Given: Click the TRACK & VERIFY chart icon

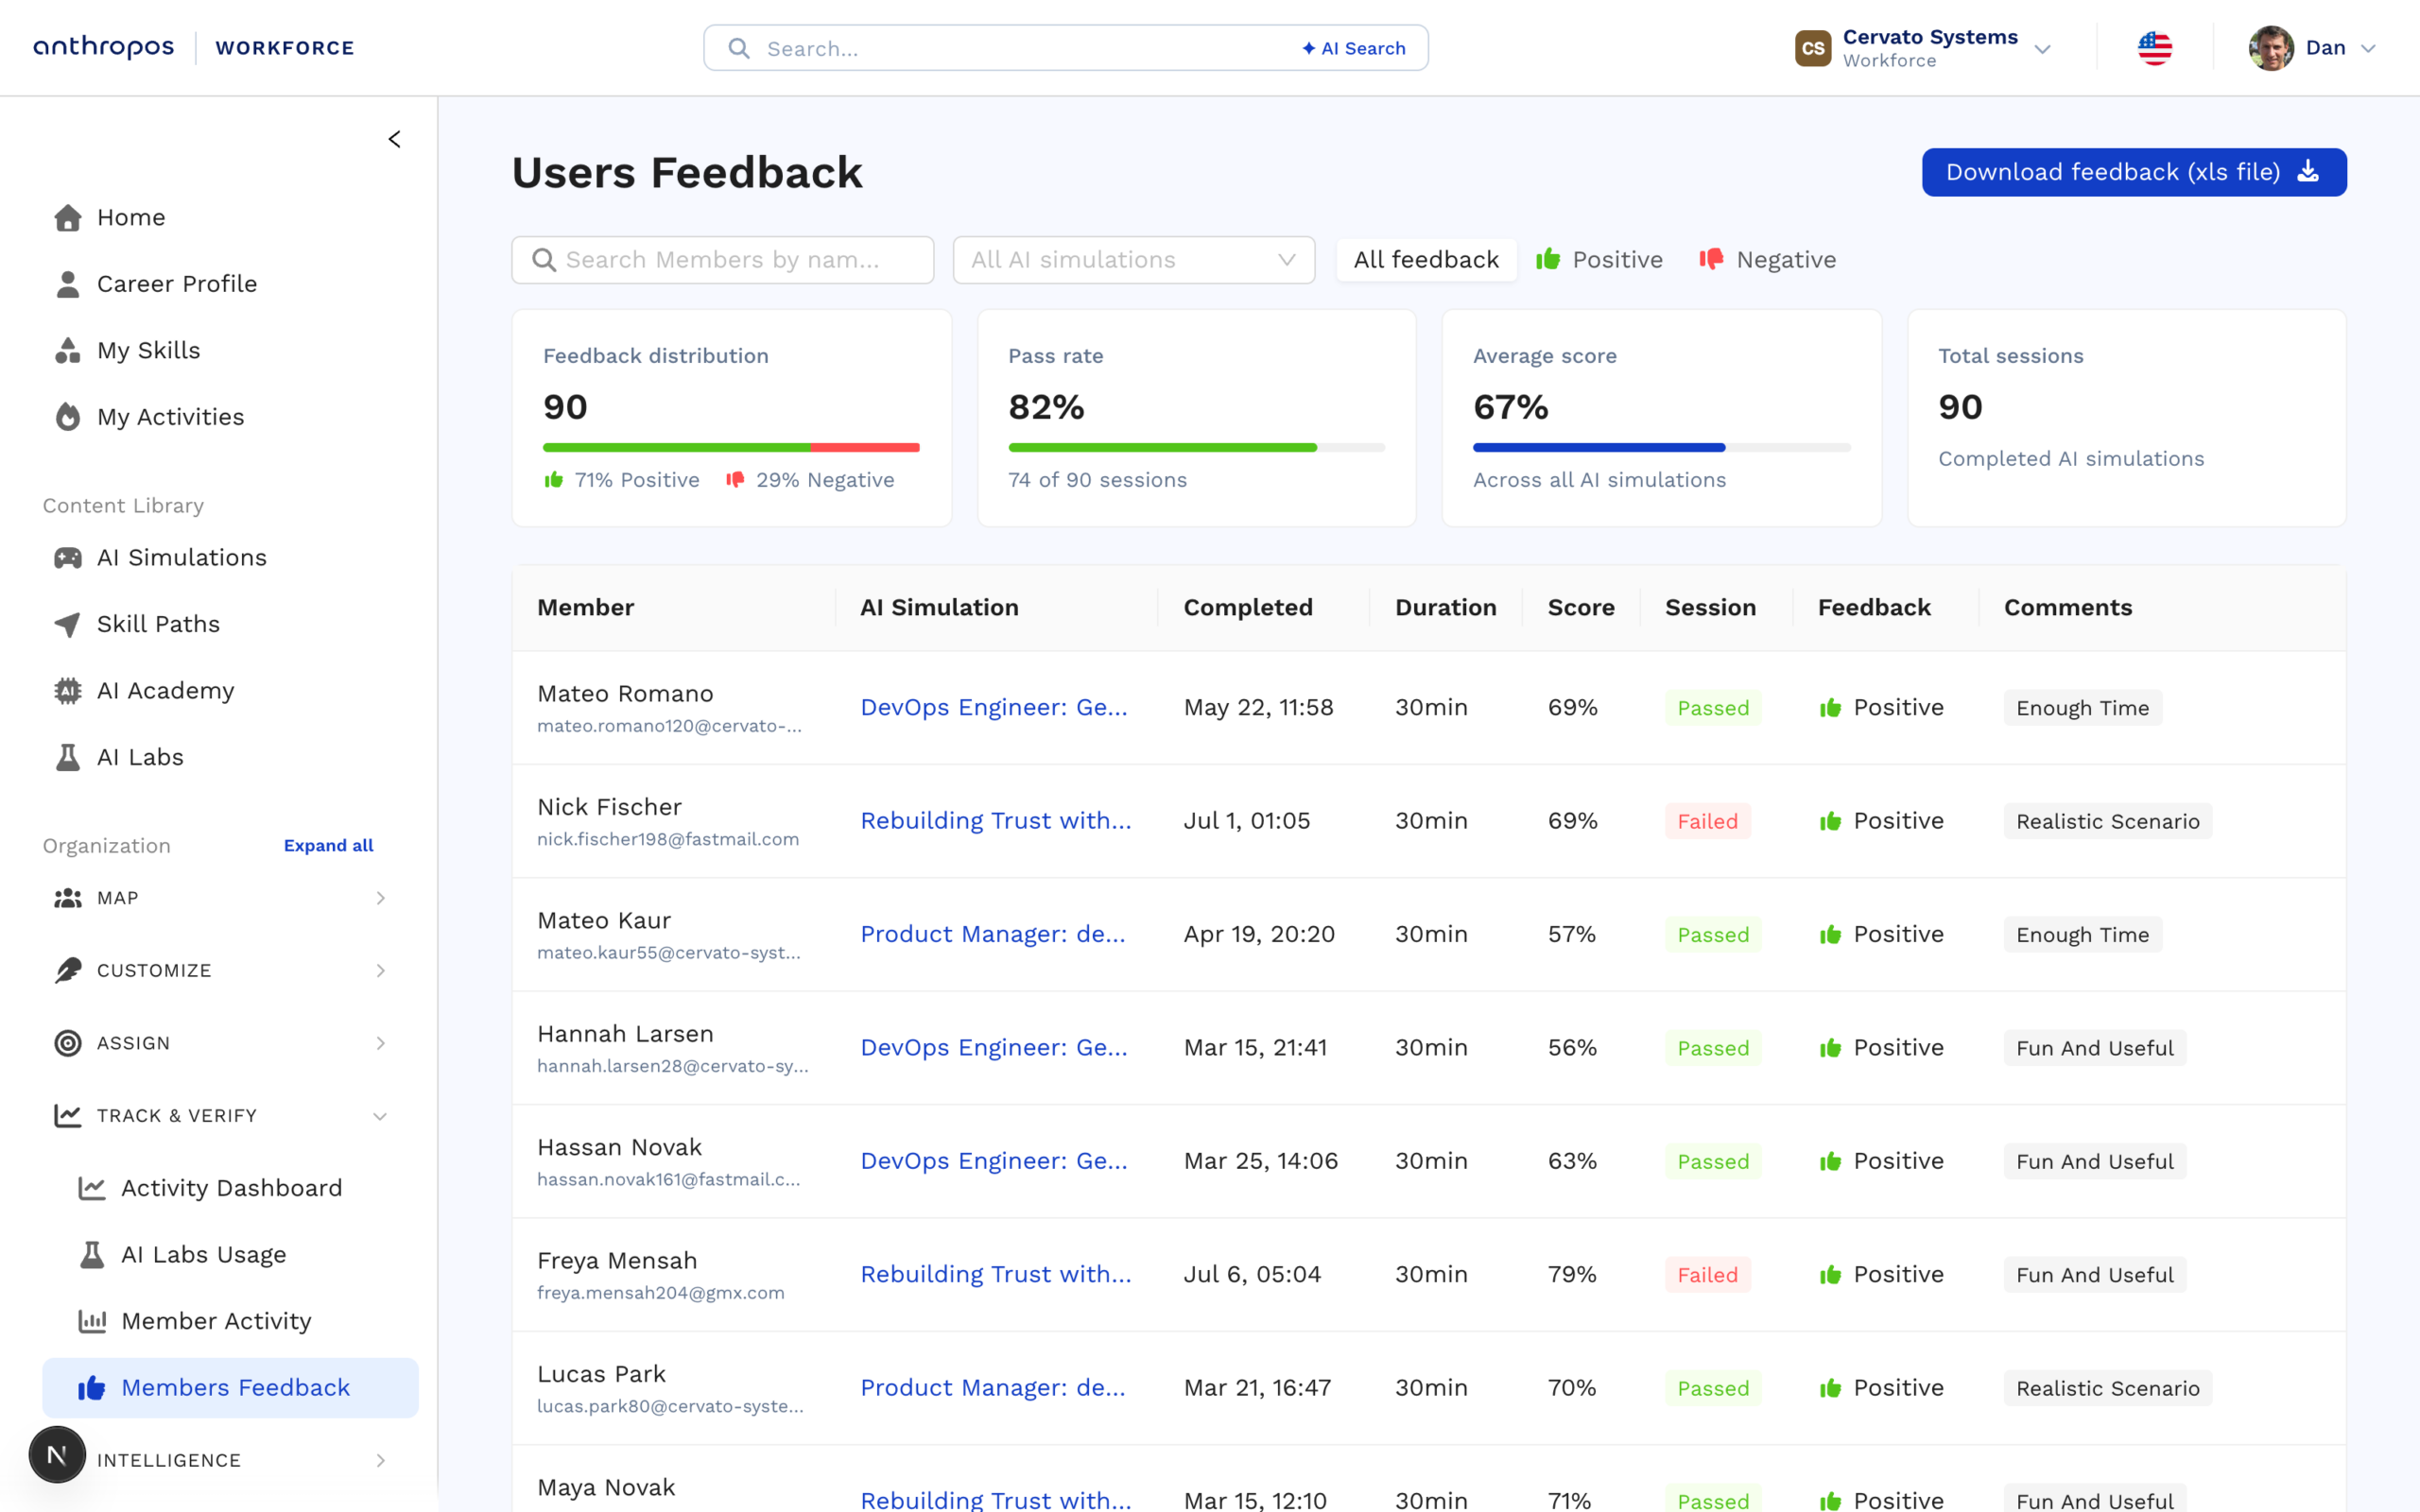Looking at the screenshot, I should (x=68, y=1115).
